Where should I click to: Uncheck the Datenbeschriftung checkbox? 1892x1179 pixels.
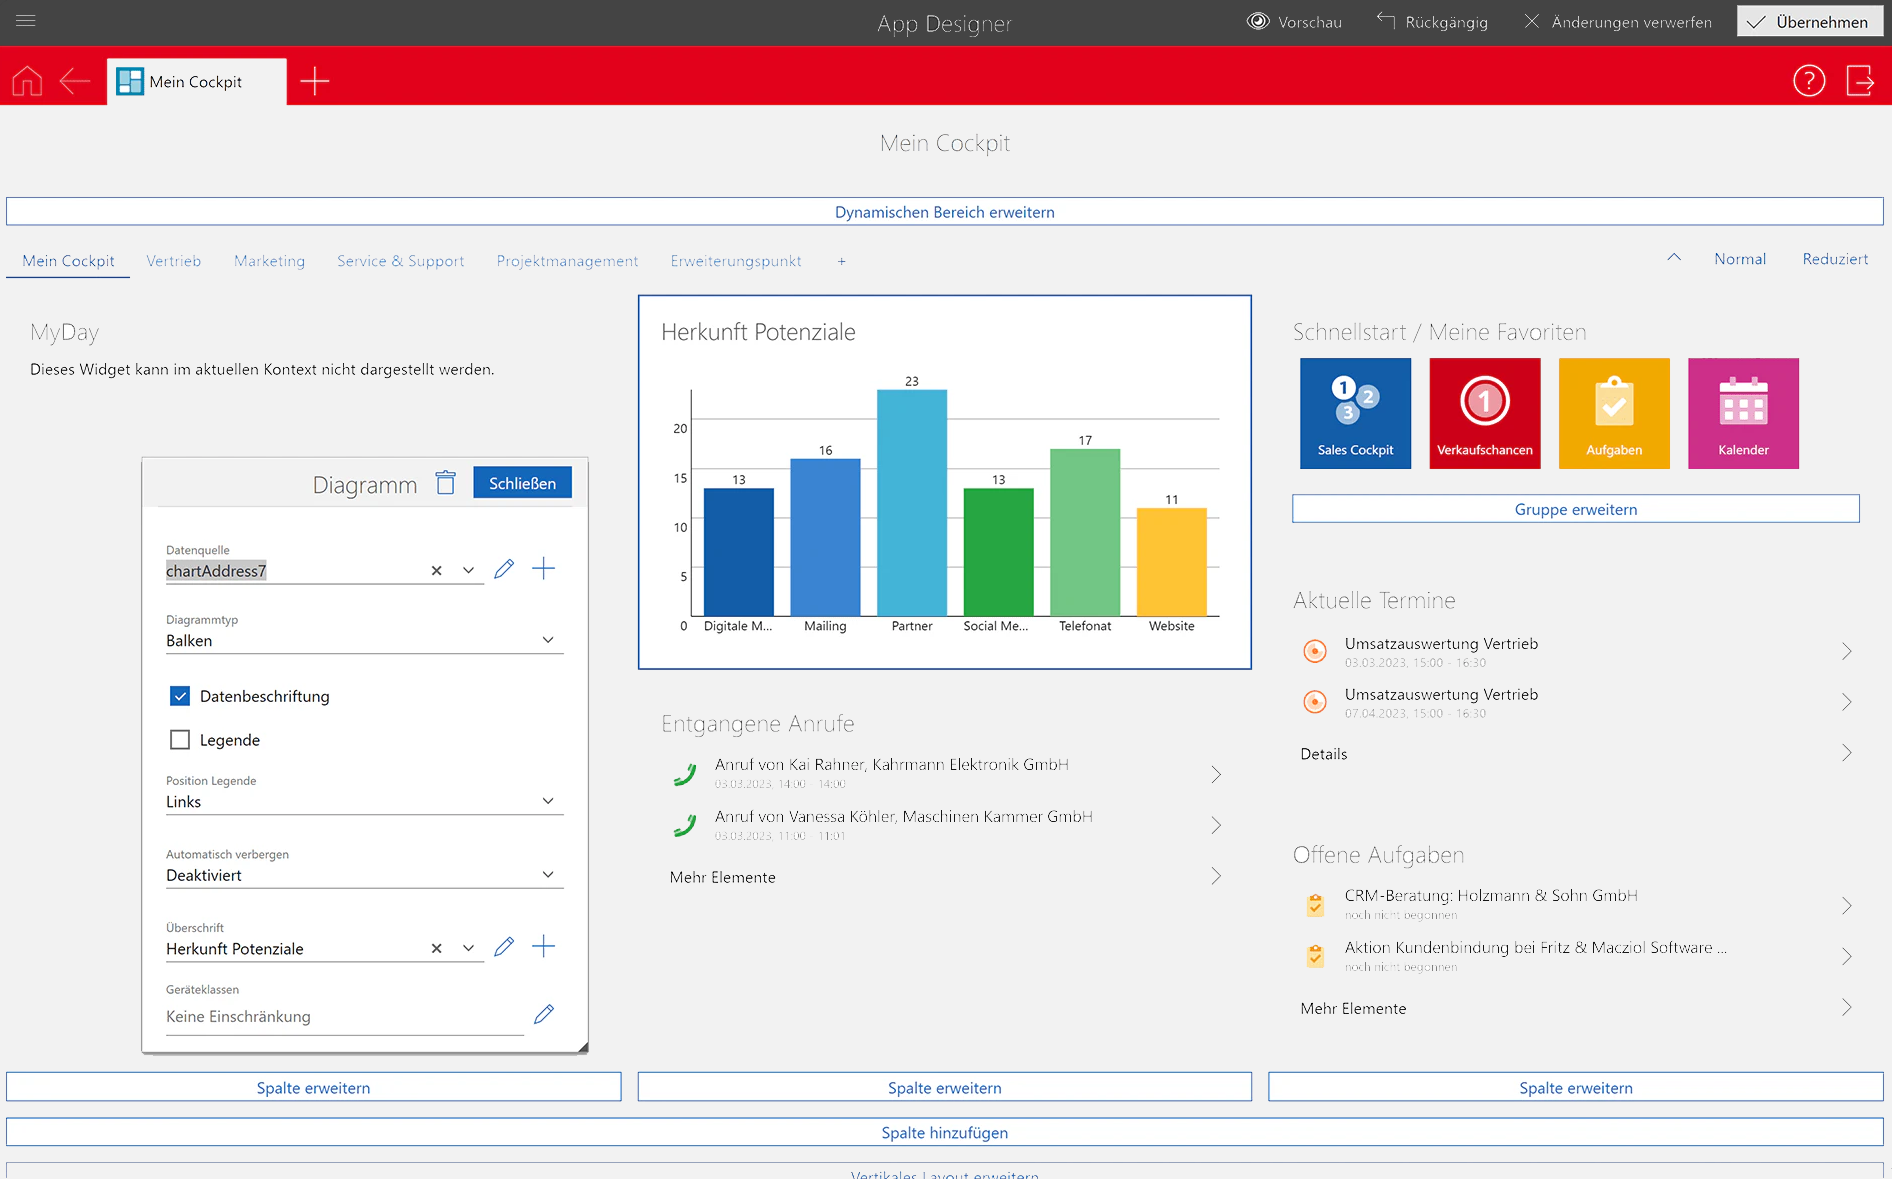tap(180, 696)
